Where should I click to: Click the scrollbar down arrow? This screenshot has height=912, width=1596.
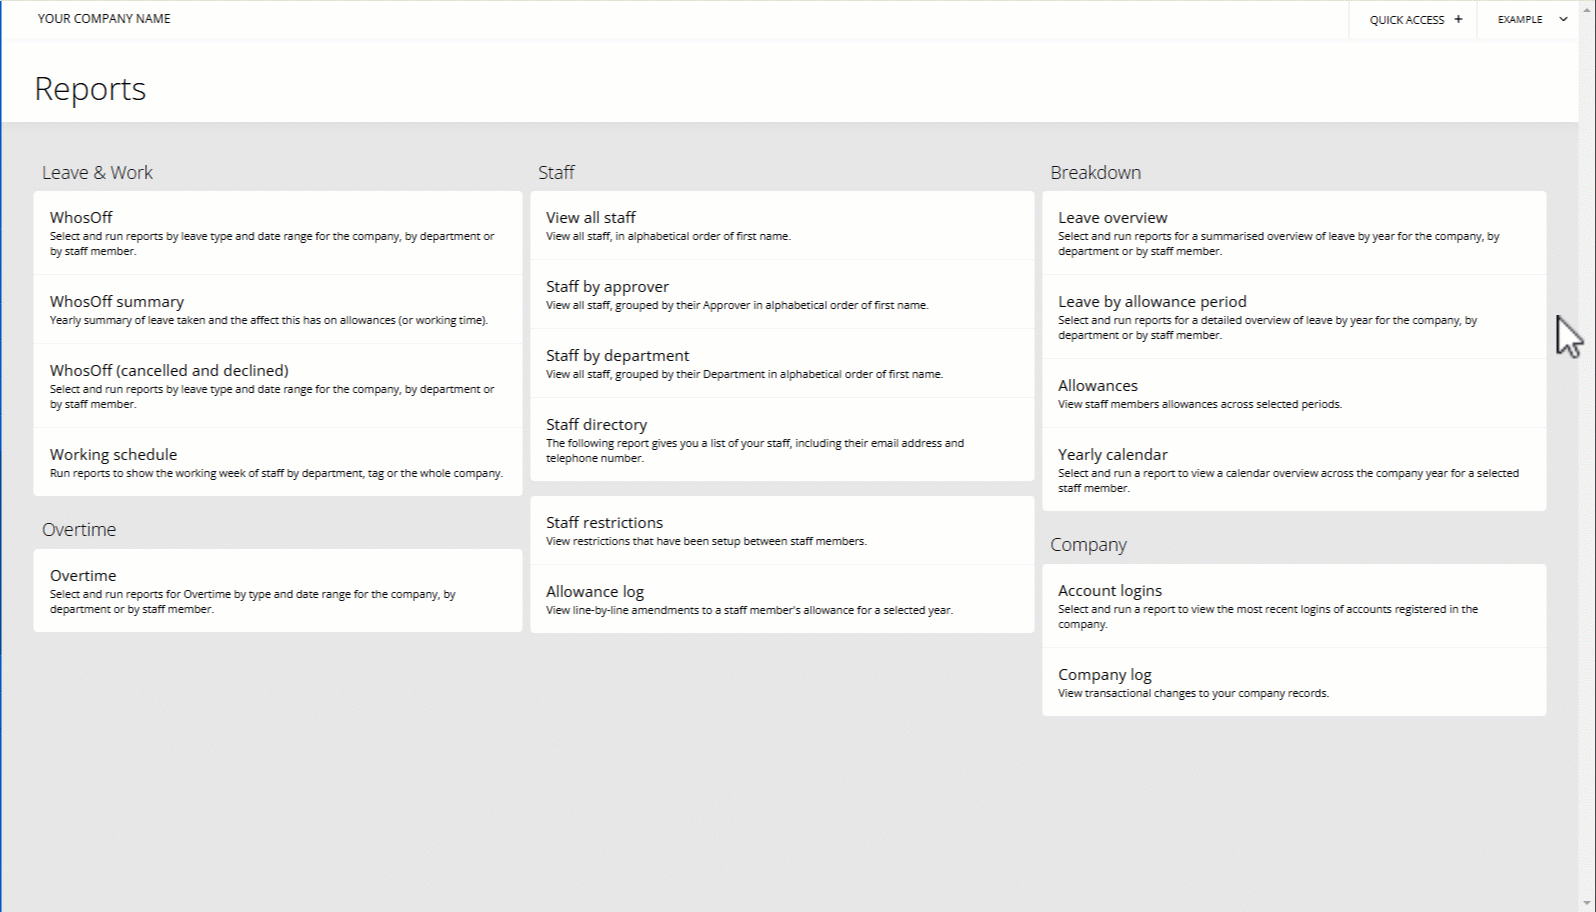(x=1587, y=904)
